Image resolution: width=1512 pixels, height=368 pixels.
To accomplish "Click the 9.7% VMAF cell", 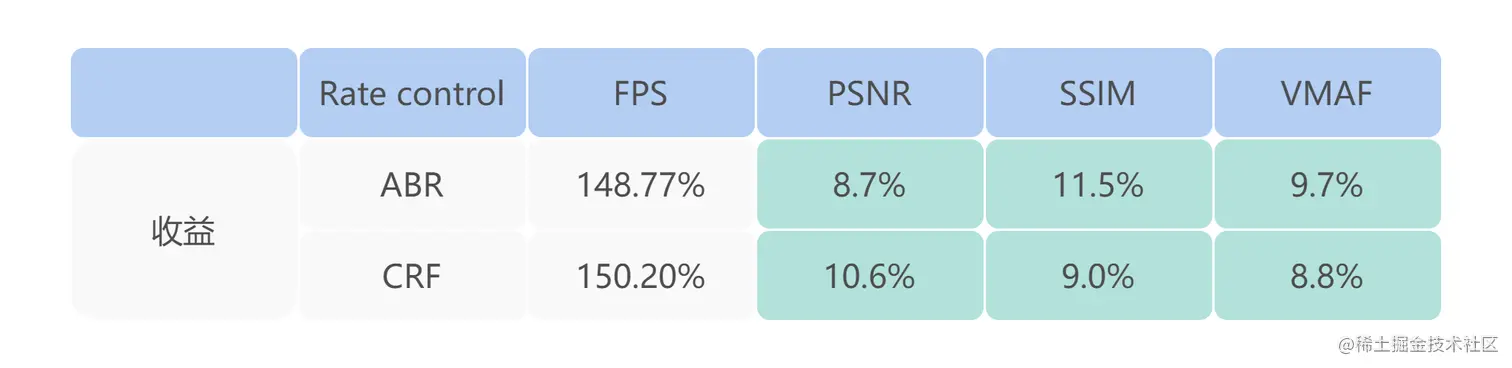I will 1327,184.
